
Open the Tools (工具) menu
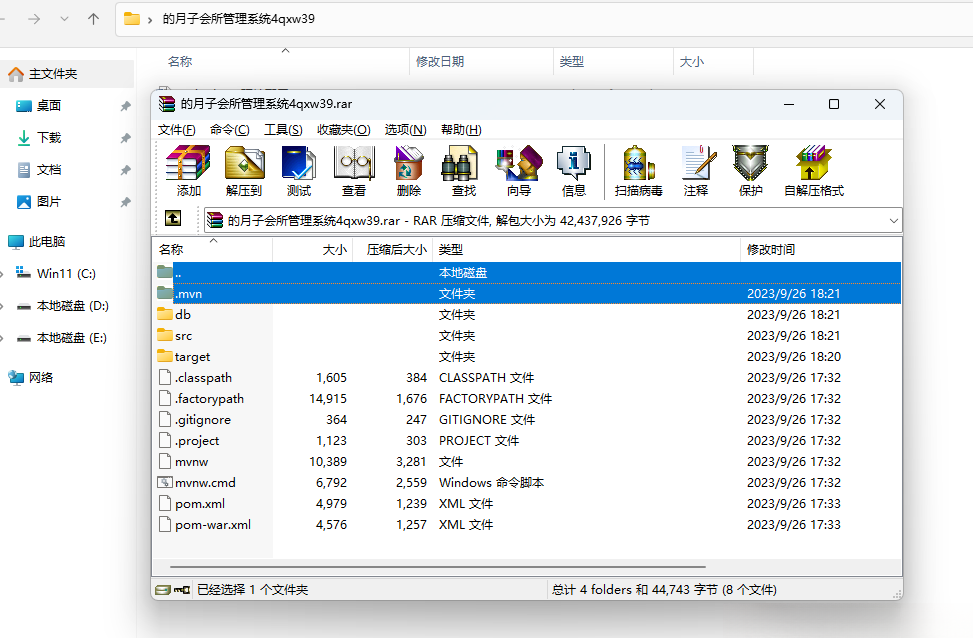coord(283,130)
